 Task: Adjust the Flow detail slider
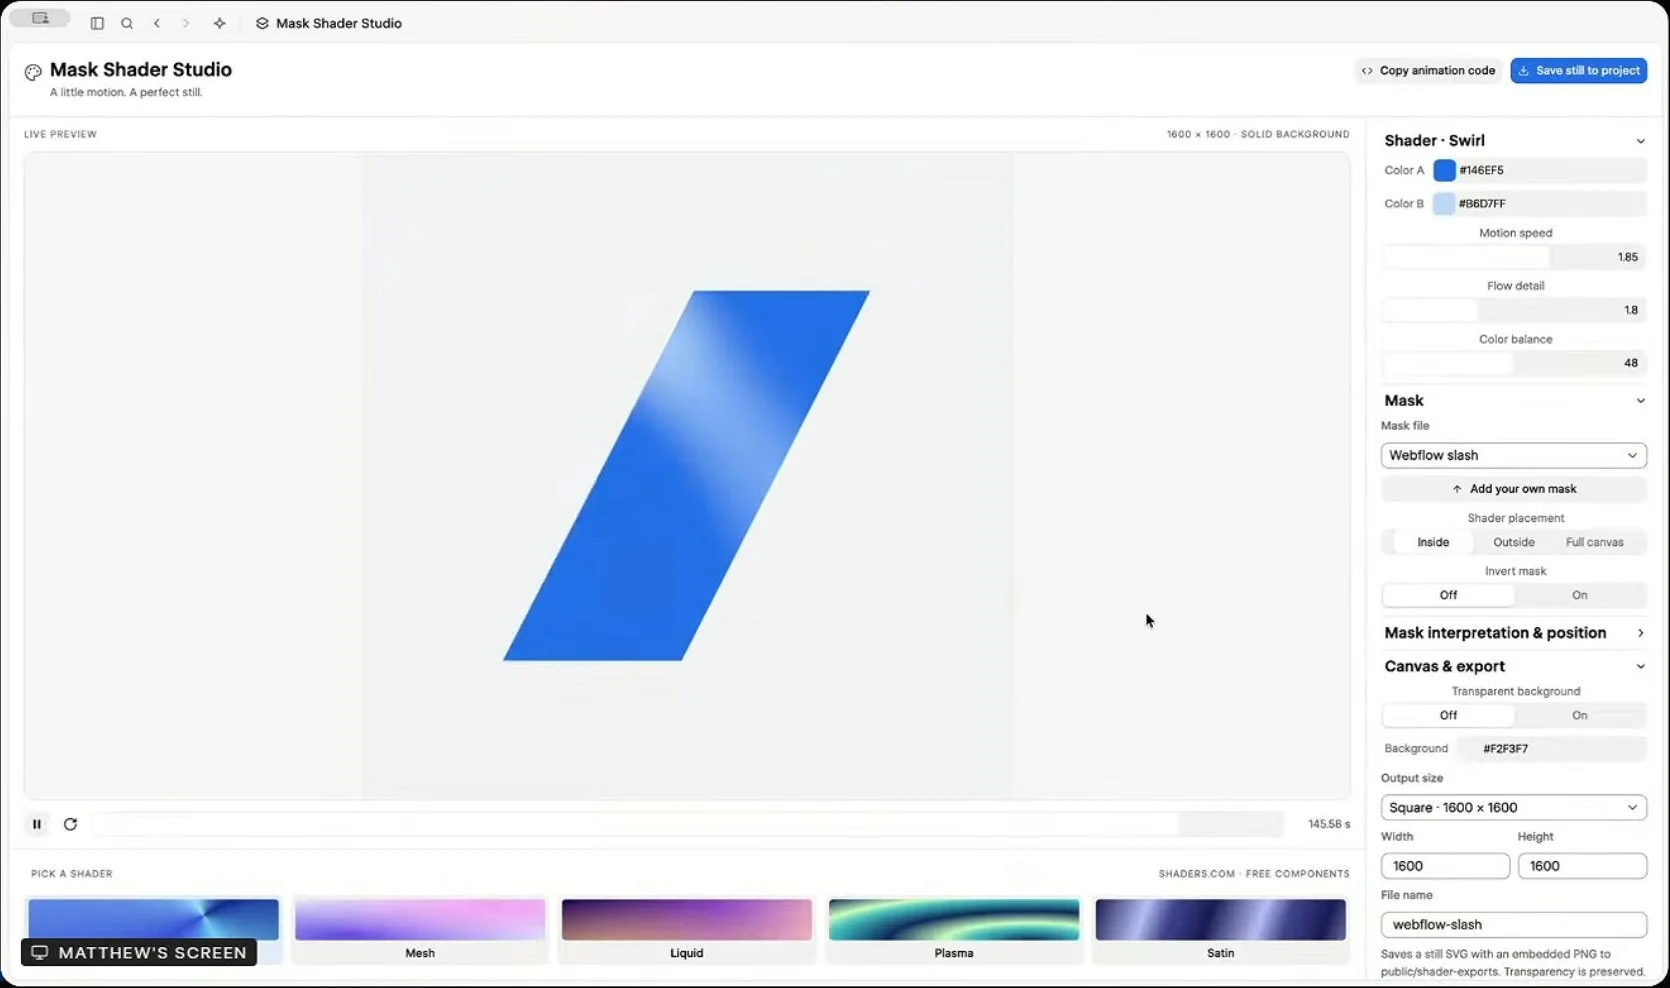pyautogui.click(x=1513, y=310)
